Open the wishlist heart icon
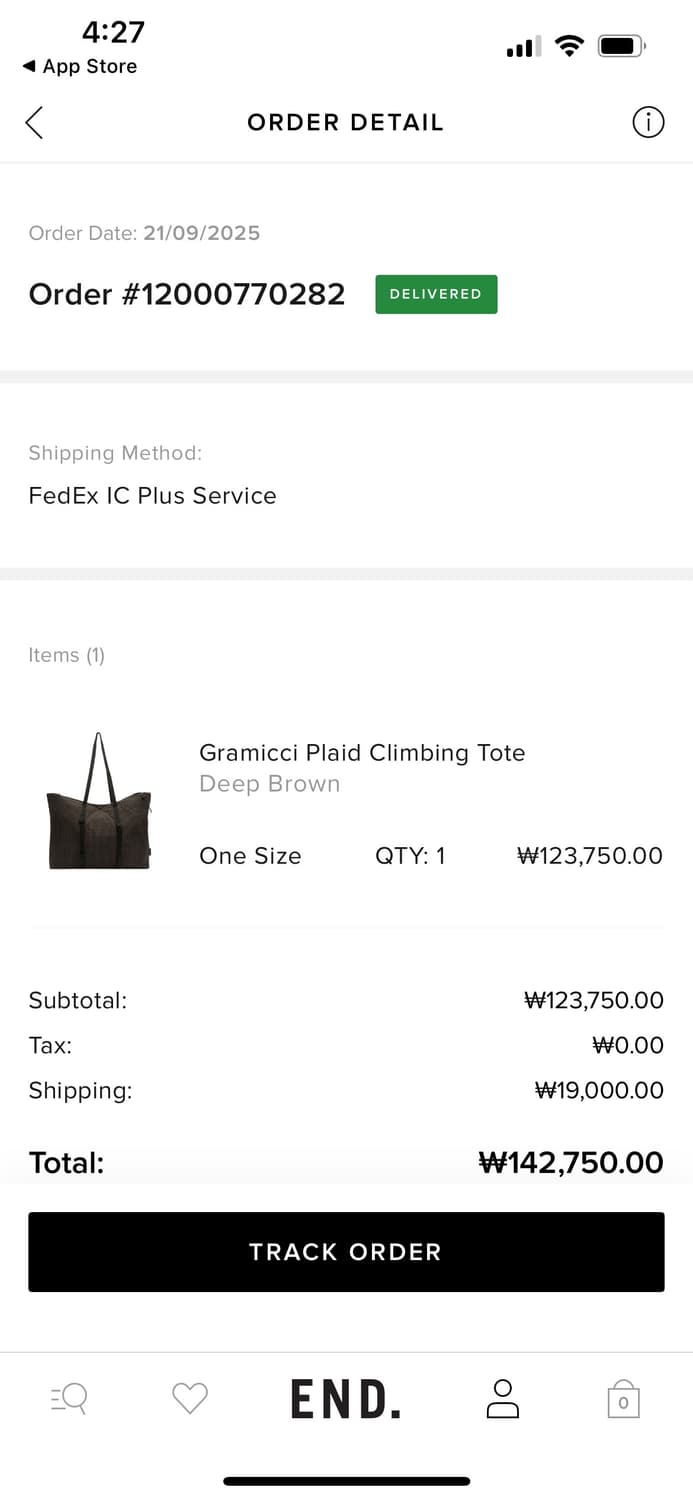This screenshot has height=1500, width=693. pyautogui.click(x=190, y=1398)
